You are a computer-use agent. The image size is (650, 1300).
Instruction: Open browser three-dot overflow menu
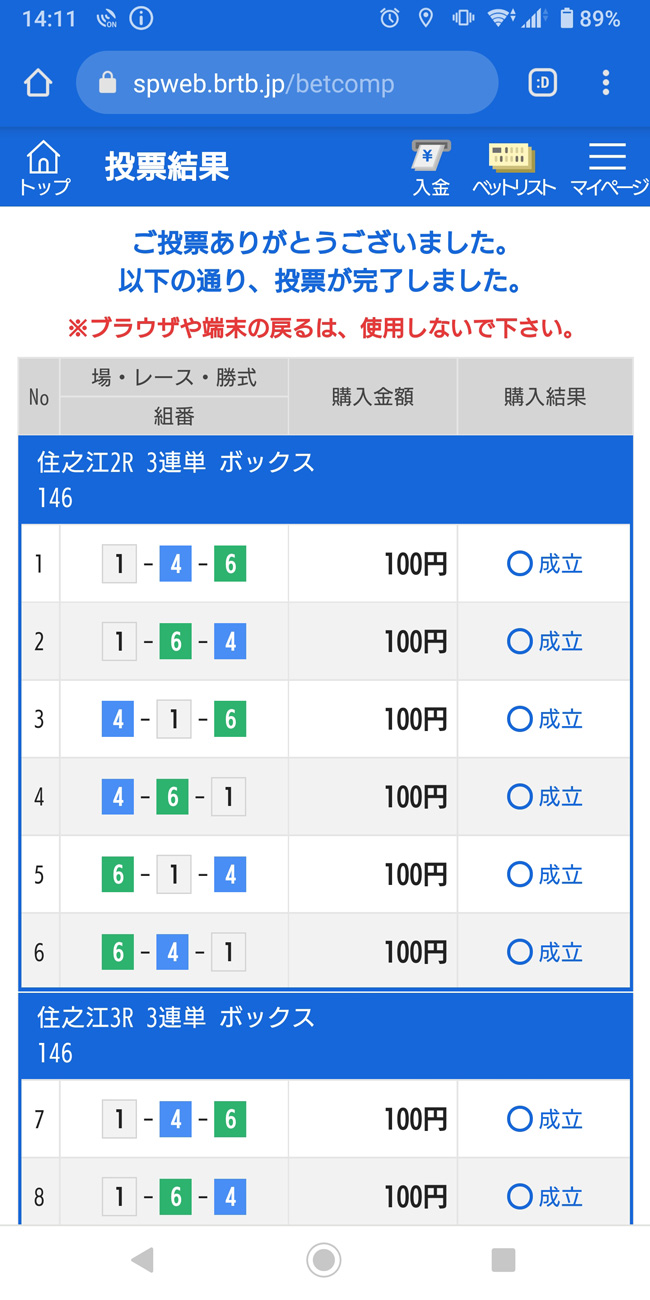click(606, 83)
